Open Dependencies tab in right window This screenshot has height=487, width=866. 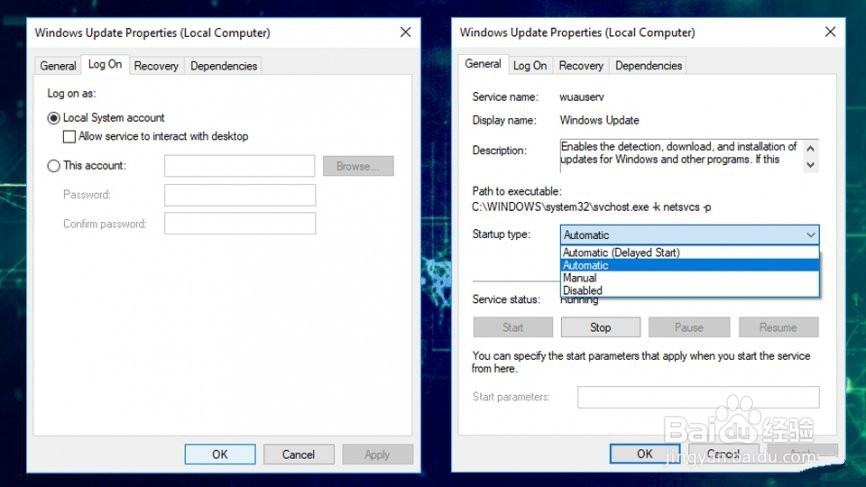click(x=648, y=66)
